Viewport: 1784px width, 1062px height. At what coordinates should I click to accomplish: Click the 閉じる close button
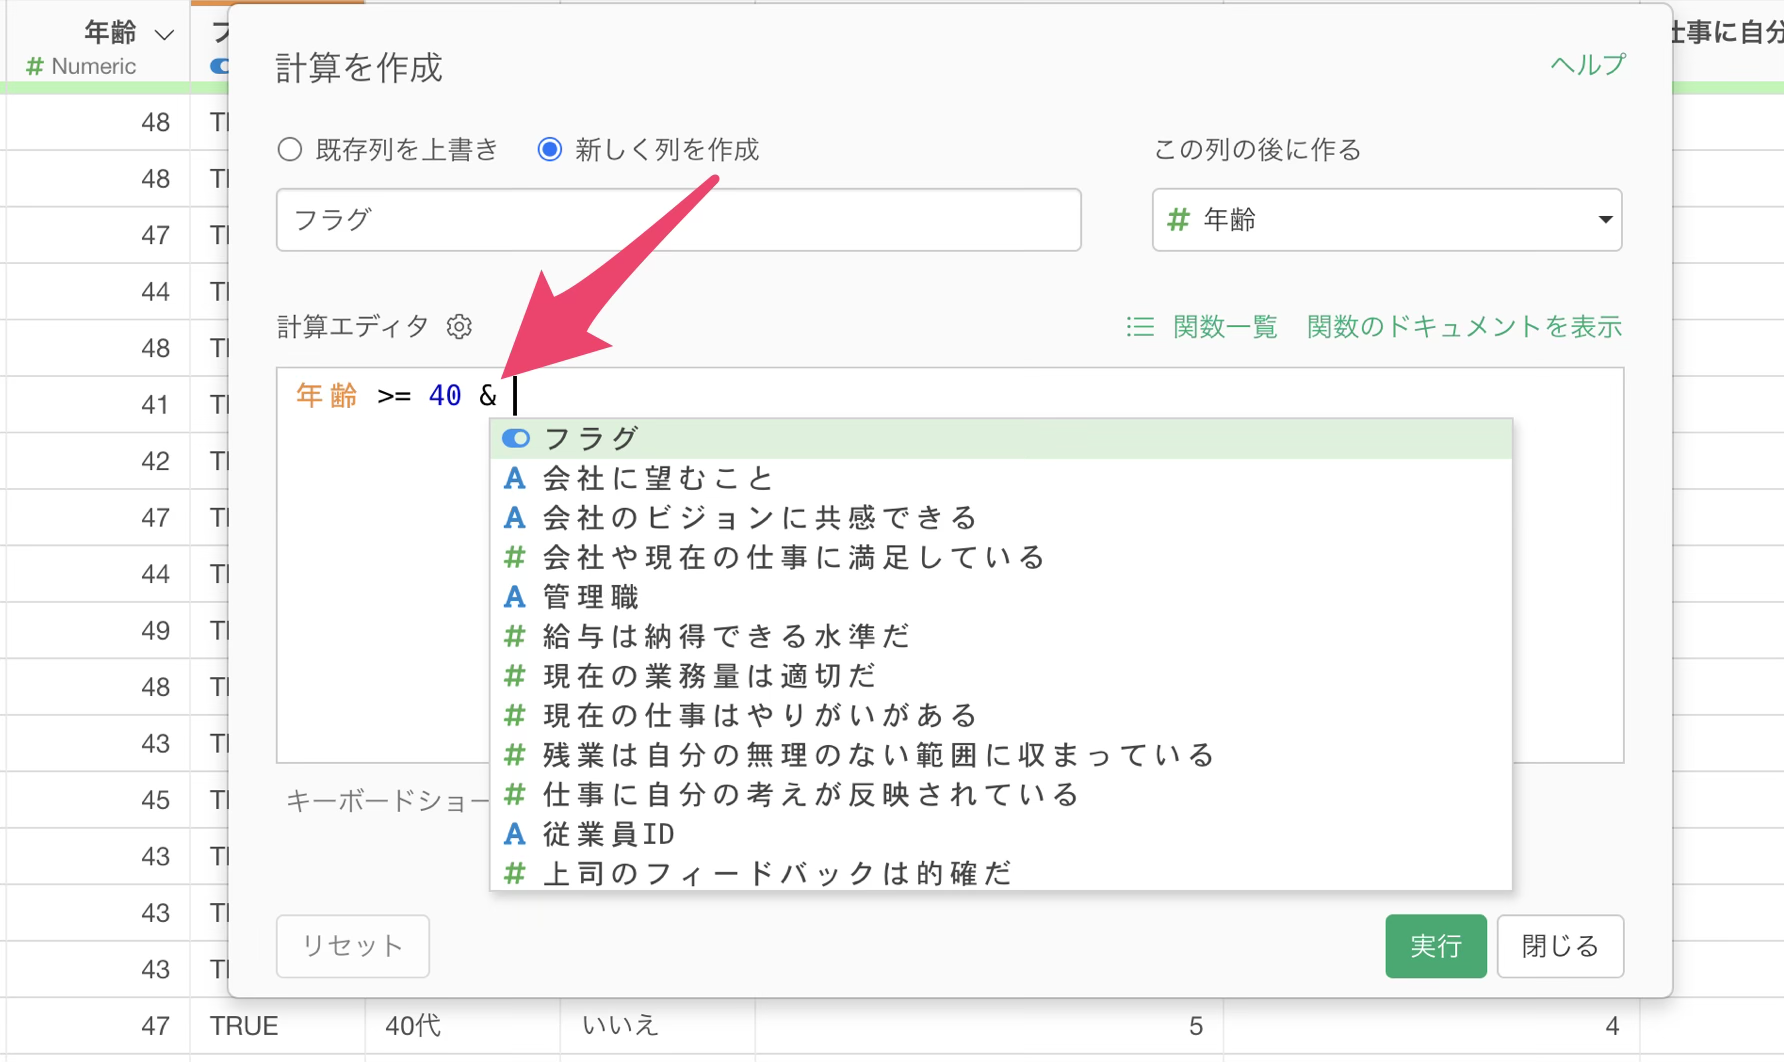[1559, 946]
